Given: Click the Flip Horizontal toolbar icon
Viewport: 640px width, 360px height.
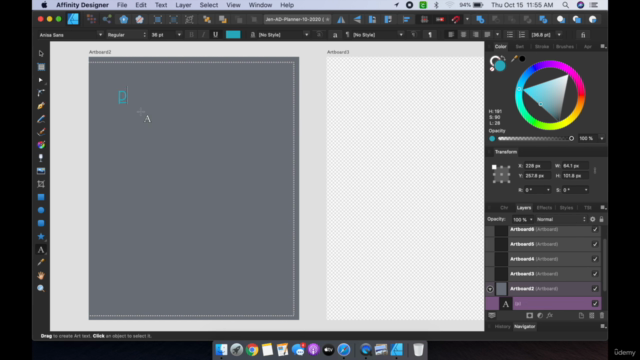Looking at the screenshot, I should pyautogui.click(x=341, y=19).
